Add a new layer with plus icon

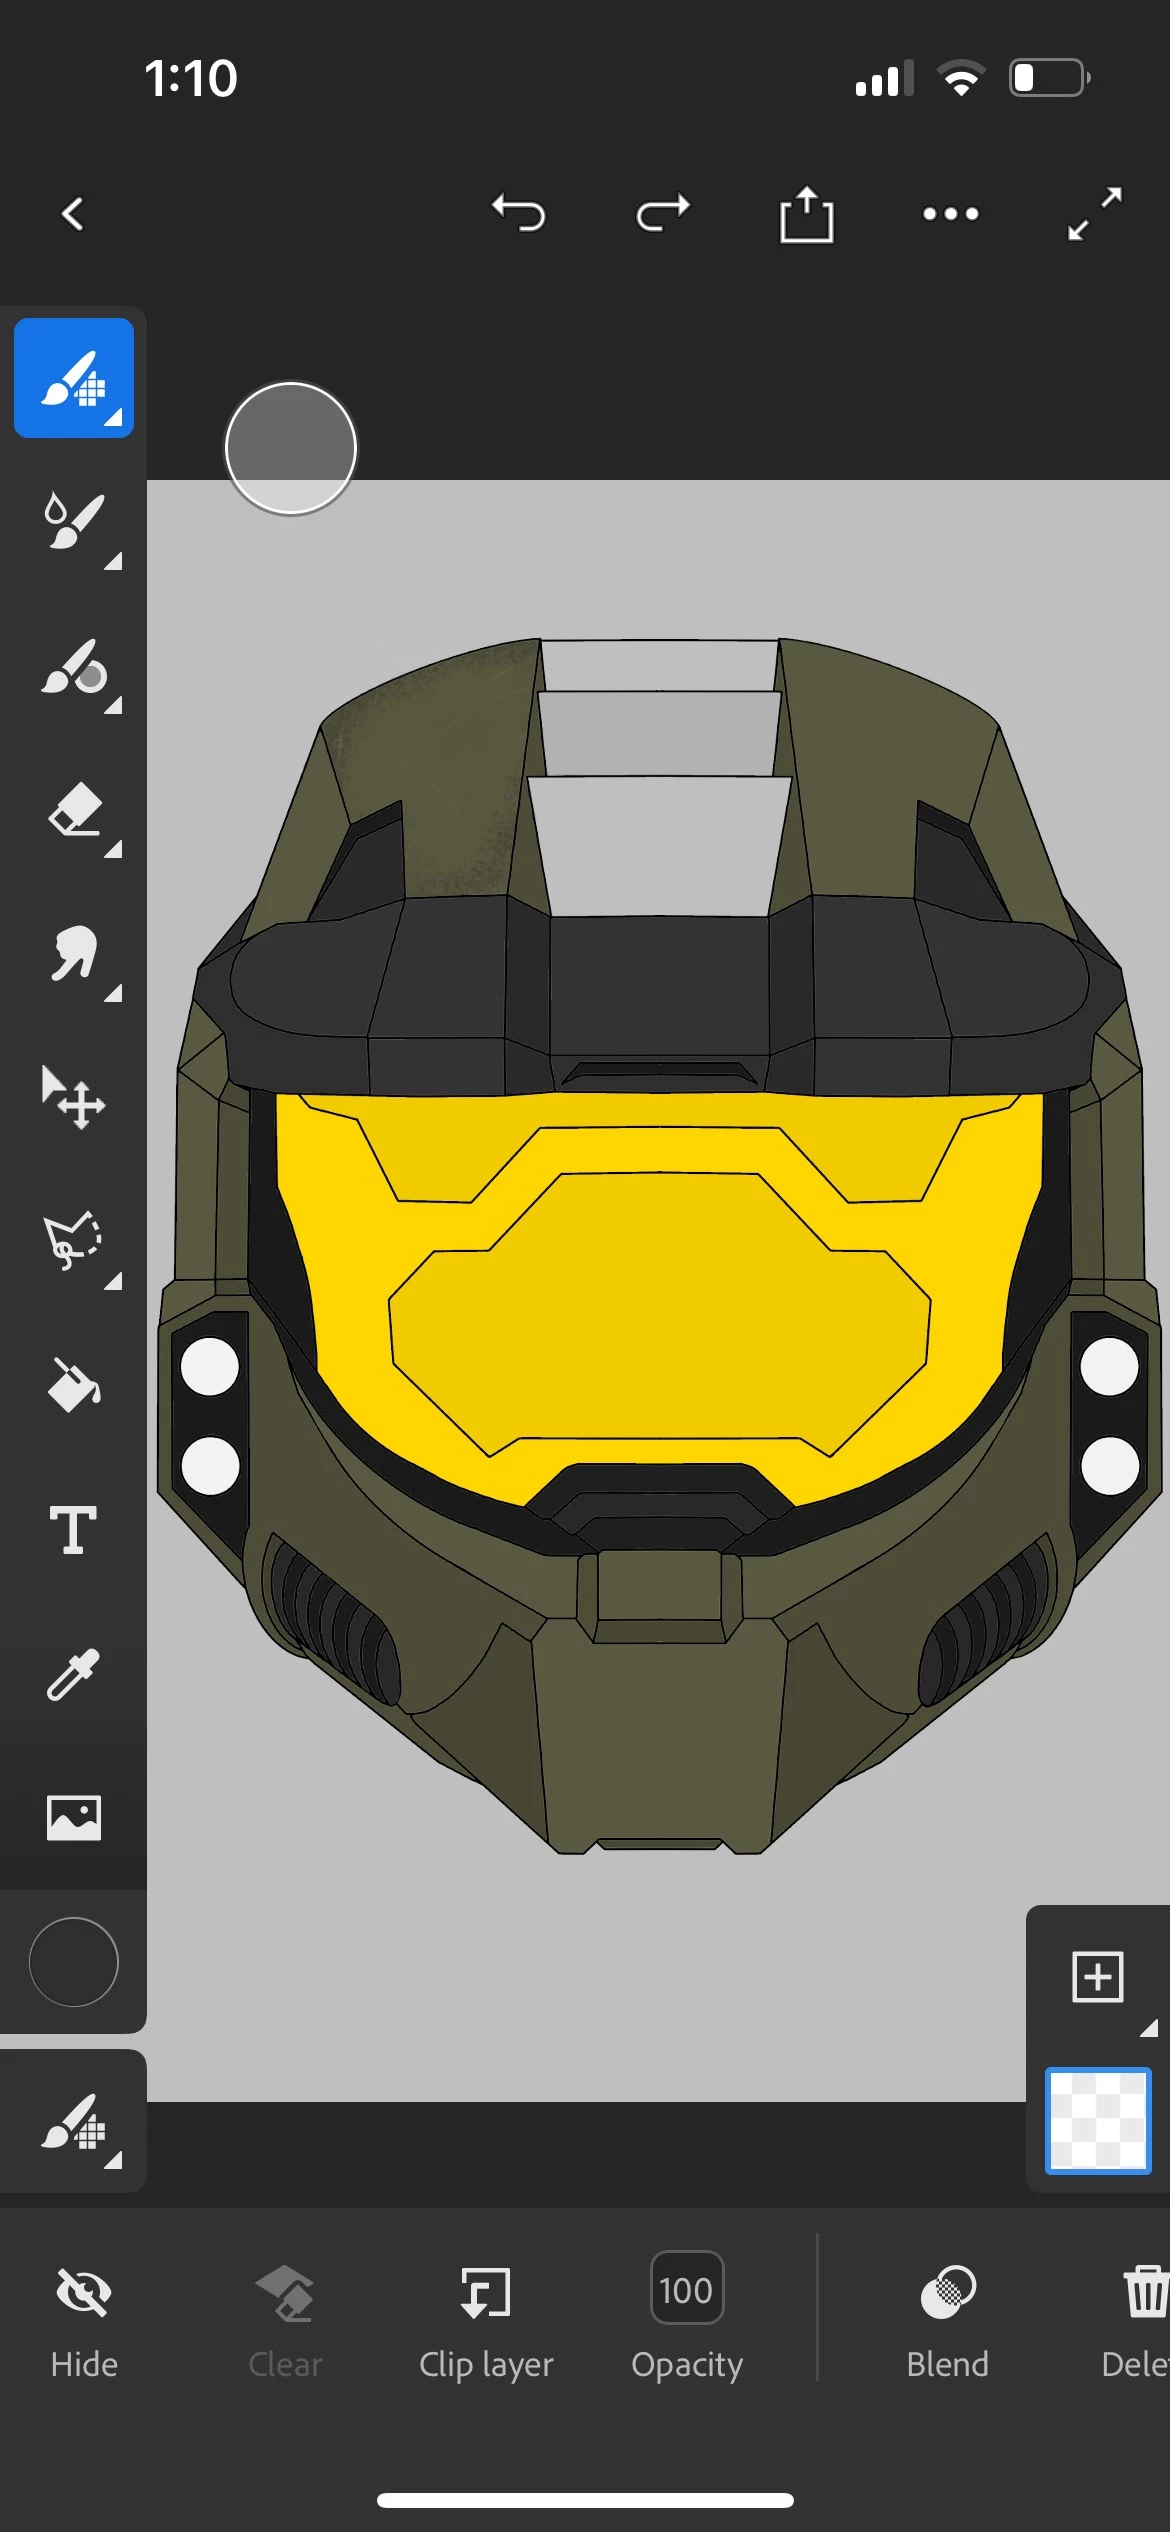[1098, 1976]
